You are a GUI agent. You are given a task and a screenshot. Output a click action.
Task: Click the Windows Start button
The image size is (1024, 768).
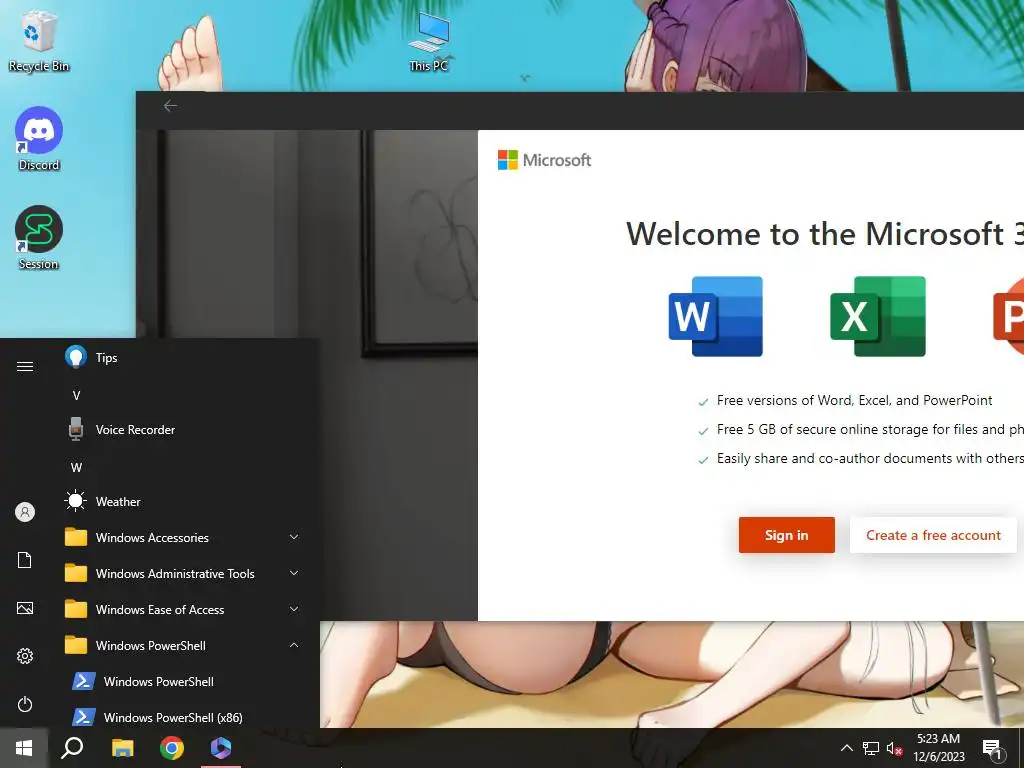click(24, 748)
